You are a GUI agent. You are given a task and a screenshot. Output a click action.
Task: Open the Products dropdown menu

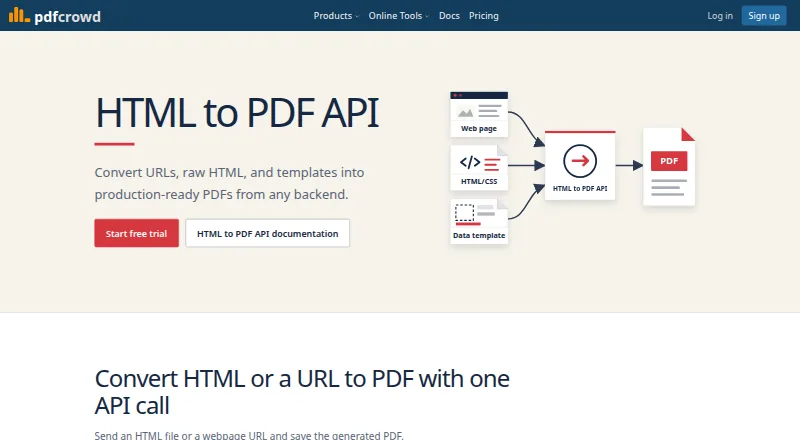click(336, 16)
